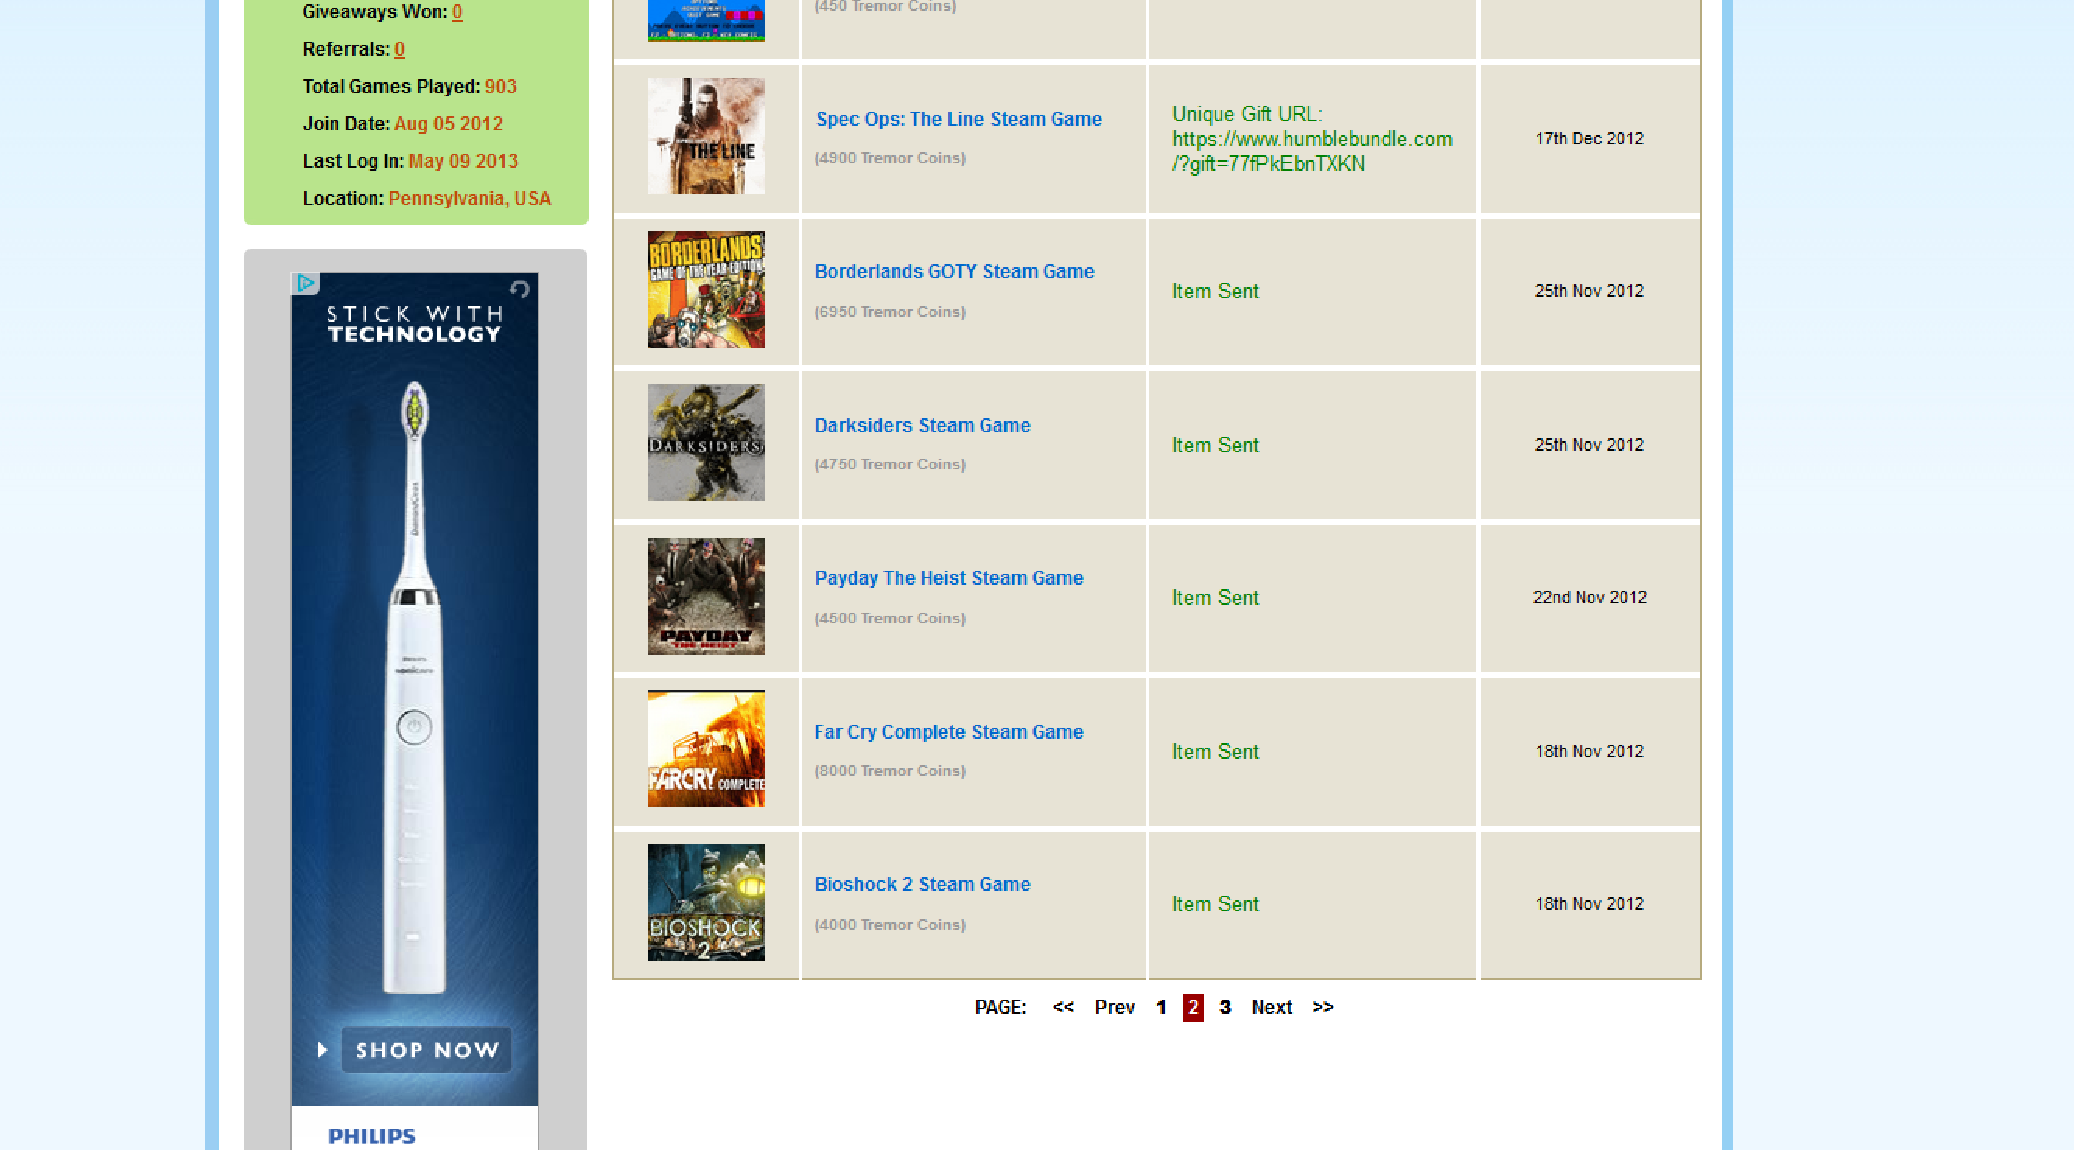Click Item Sent text in Darksiders row
Image resolution: width=2074 pixels, height=1150 pixels.
coord(1215,445)
